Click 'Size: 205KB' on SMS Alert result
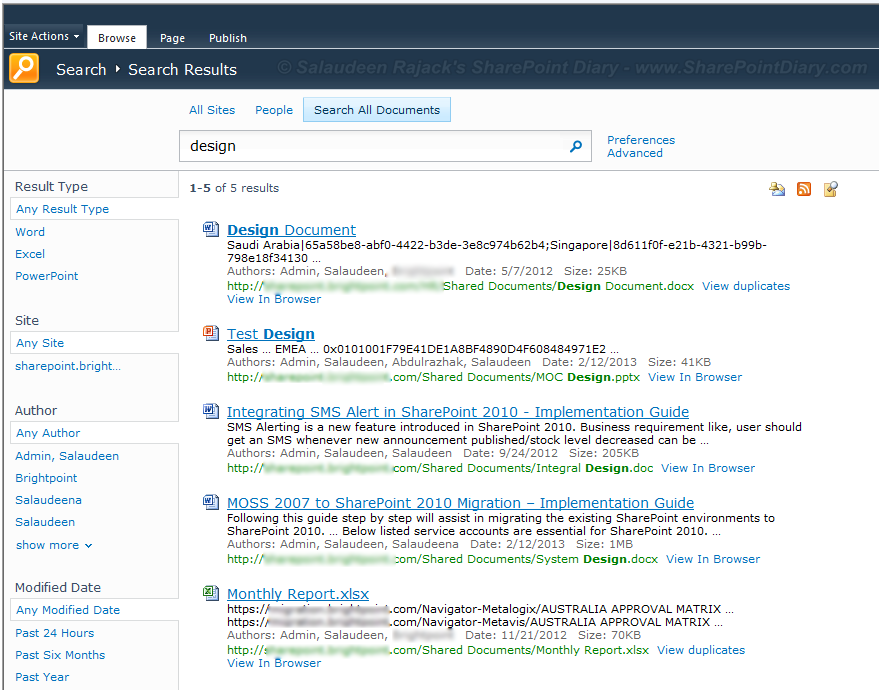Image resolution: width=879 pixels, height=690 pixels. [x=604, y=453]
